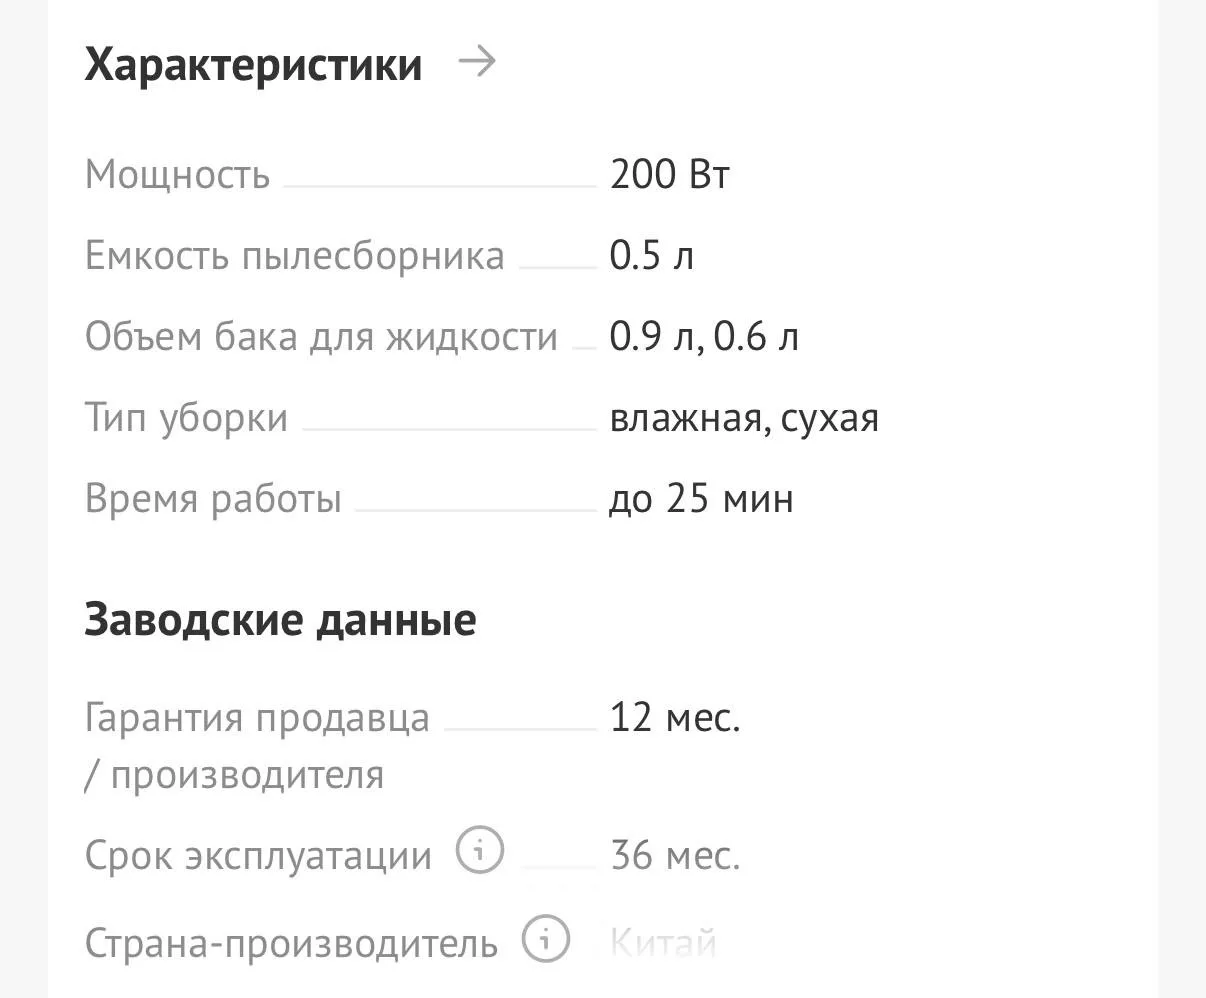Select the 0.9 л, 0.6 л value
This screenshot has width=1206, height=998.
click(x=704, y=337)
